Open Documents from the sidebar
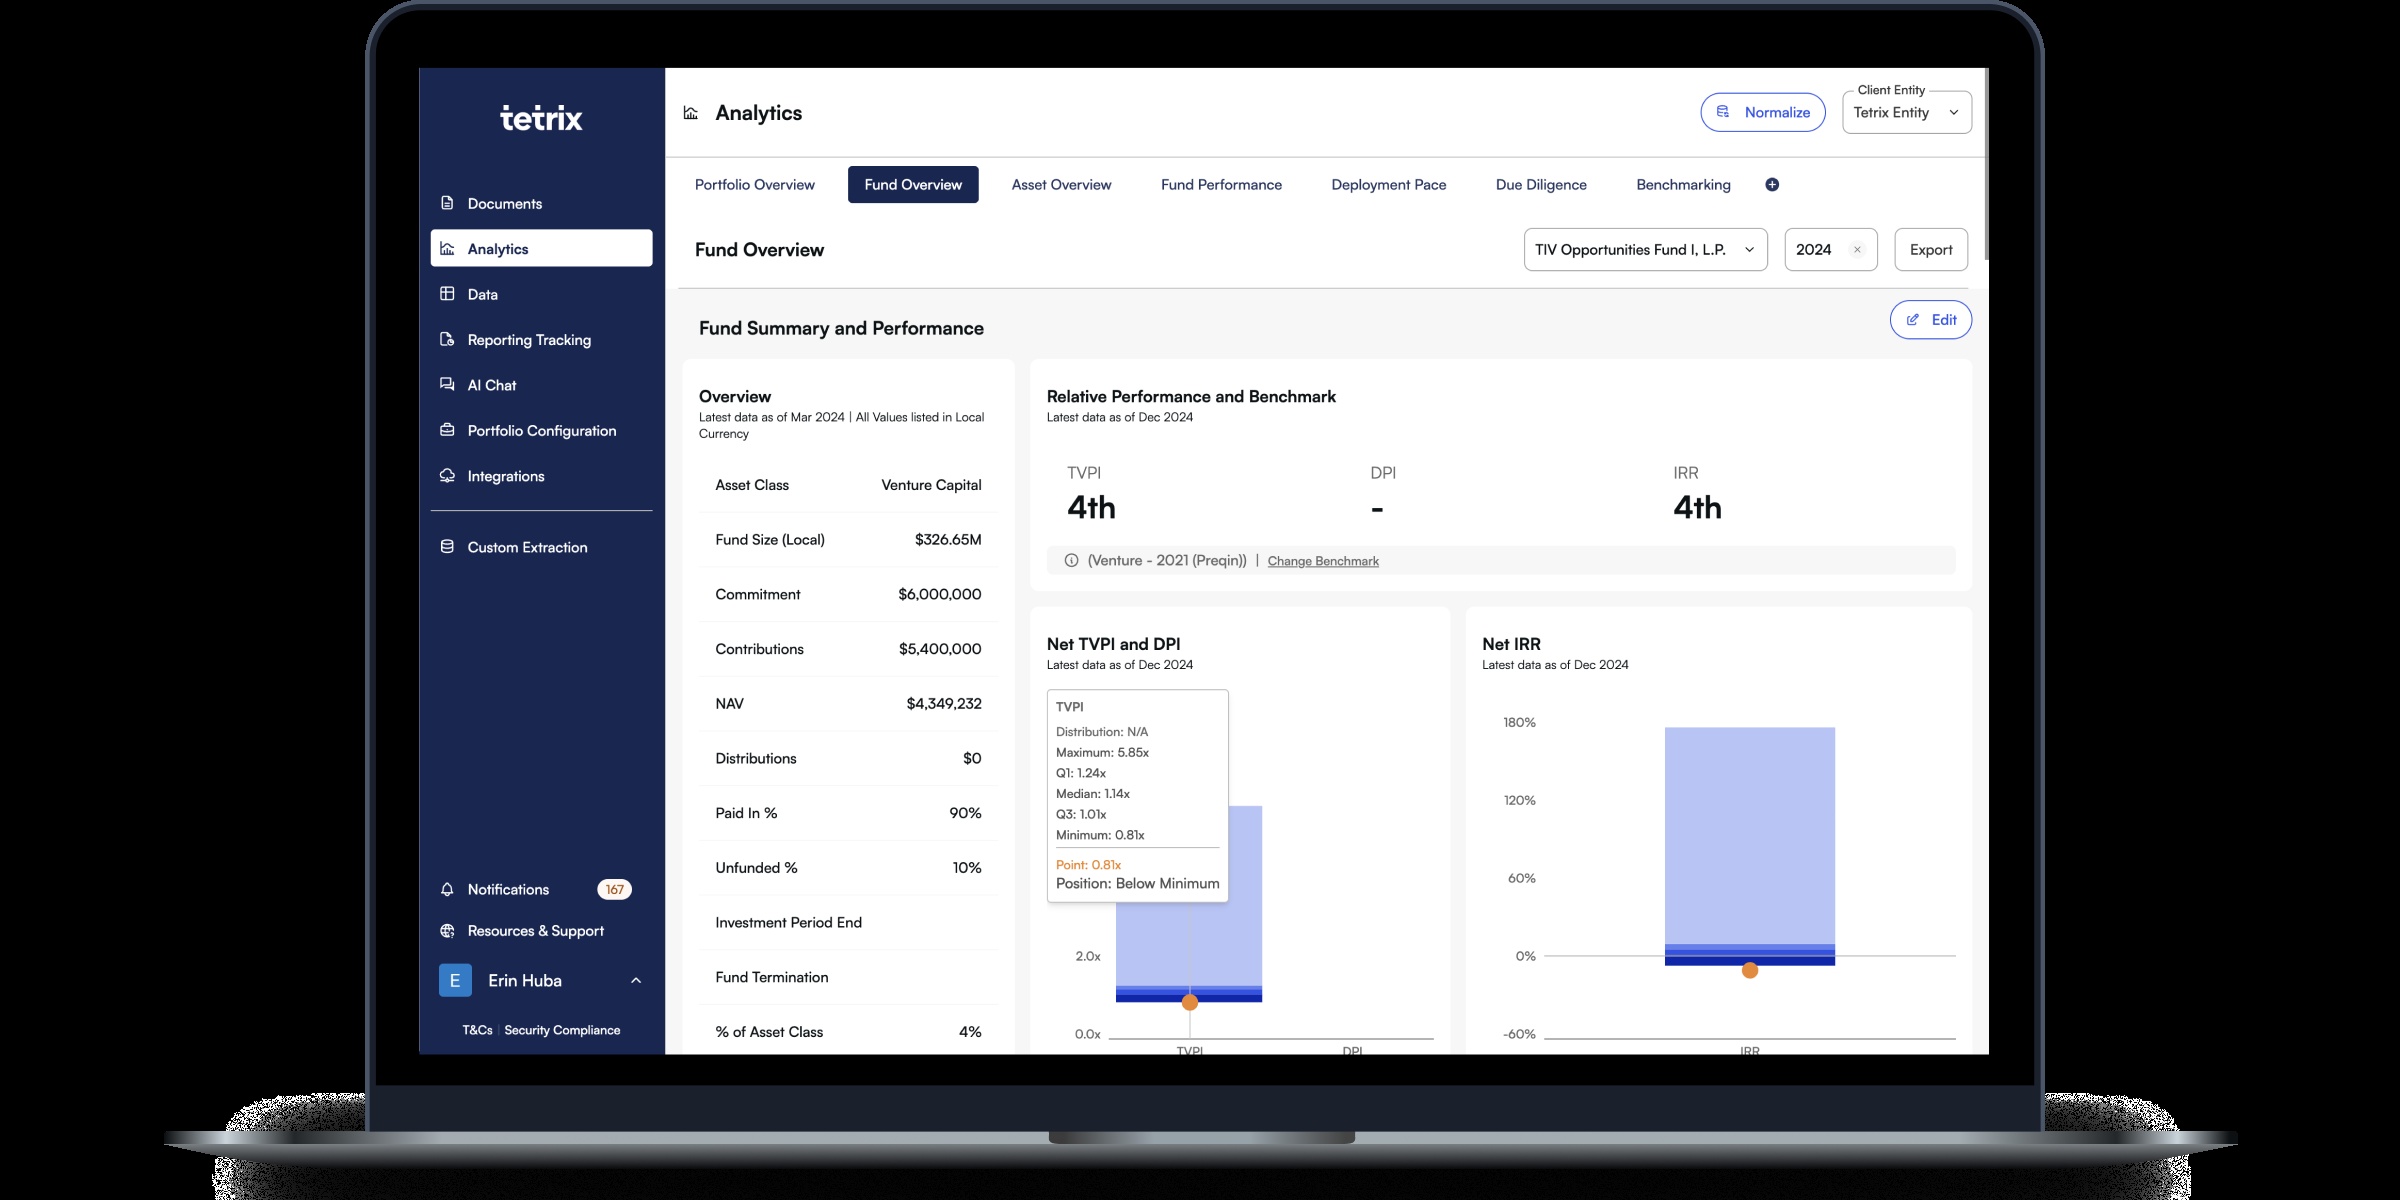The width and height of the screenshot is (2400, 1200). pyautogui.click(x=541, y=203)
